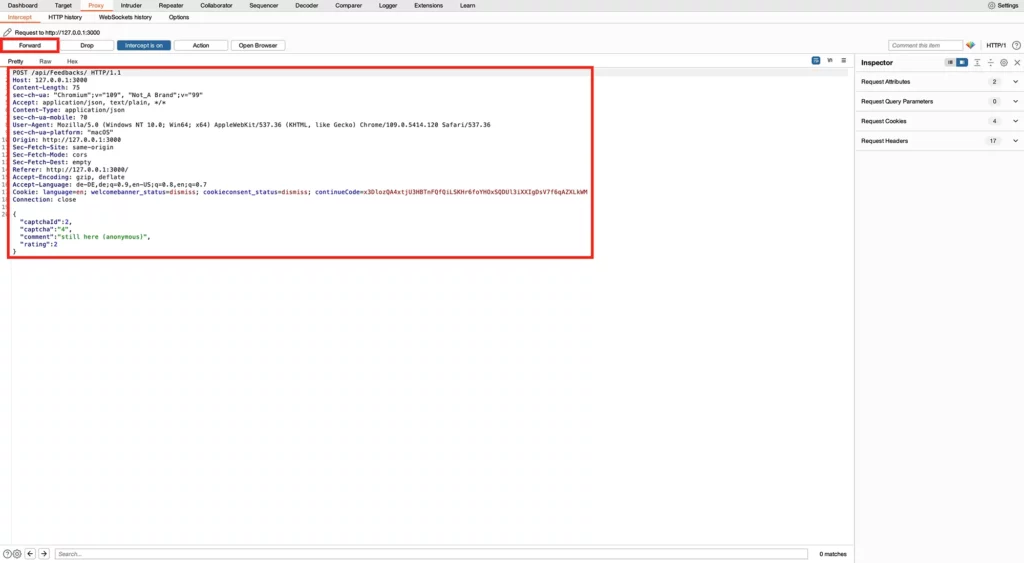
Task: Switch to the Repeater tab
Action: click(171, 5)
